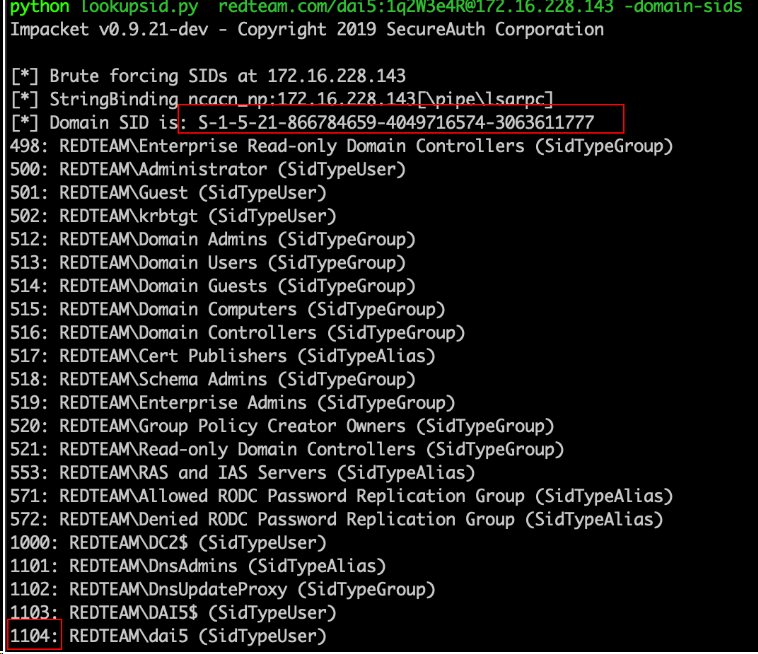
Task: Click the highlighted 1104 RID number
Action: click(x=34, y=635)
